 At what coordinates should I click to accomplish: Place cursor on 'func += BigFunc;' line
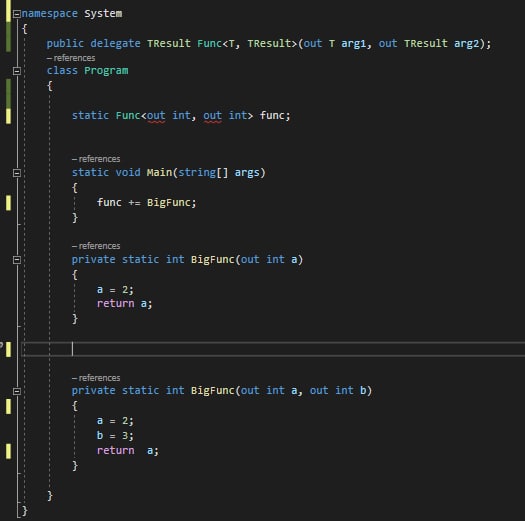[x=147, y=203]
